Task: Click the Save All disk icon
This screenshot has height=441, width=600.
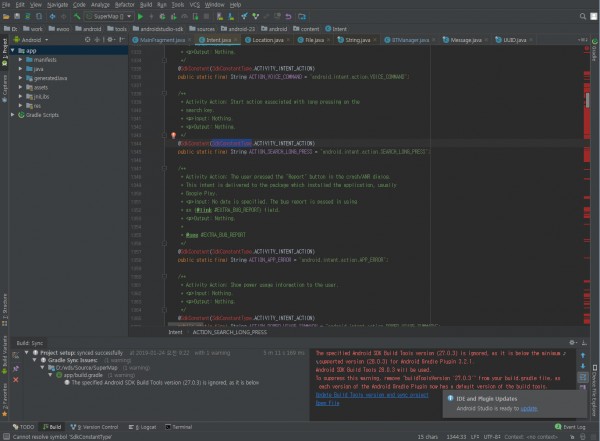Action: (x=17, y=16)
